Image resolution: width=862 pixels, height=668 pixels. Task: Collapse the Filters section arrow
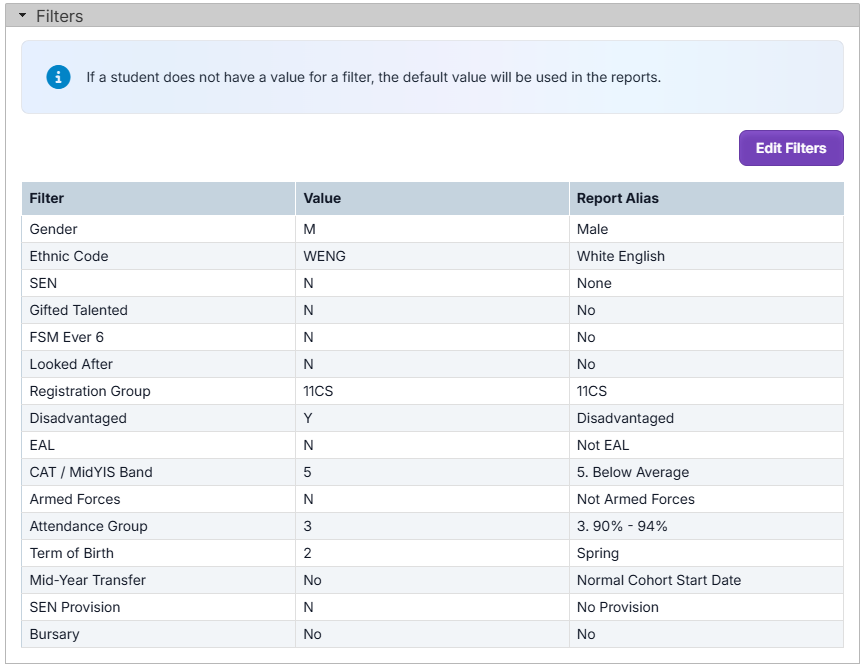22,16
